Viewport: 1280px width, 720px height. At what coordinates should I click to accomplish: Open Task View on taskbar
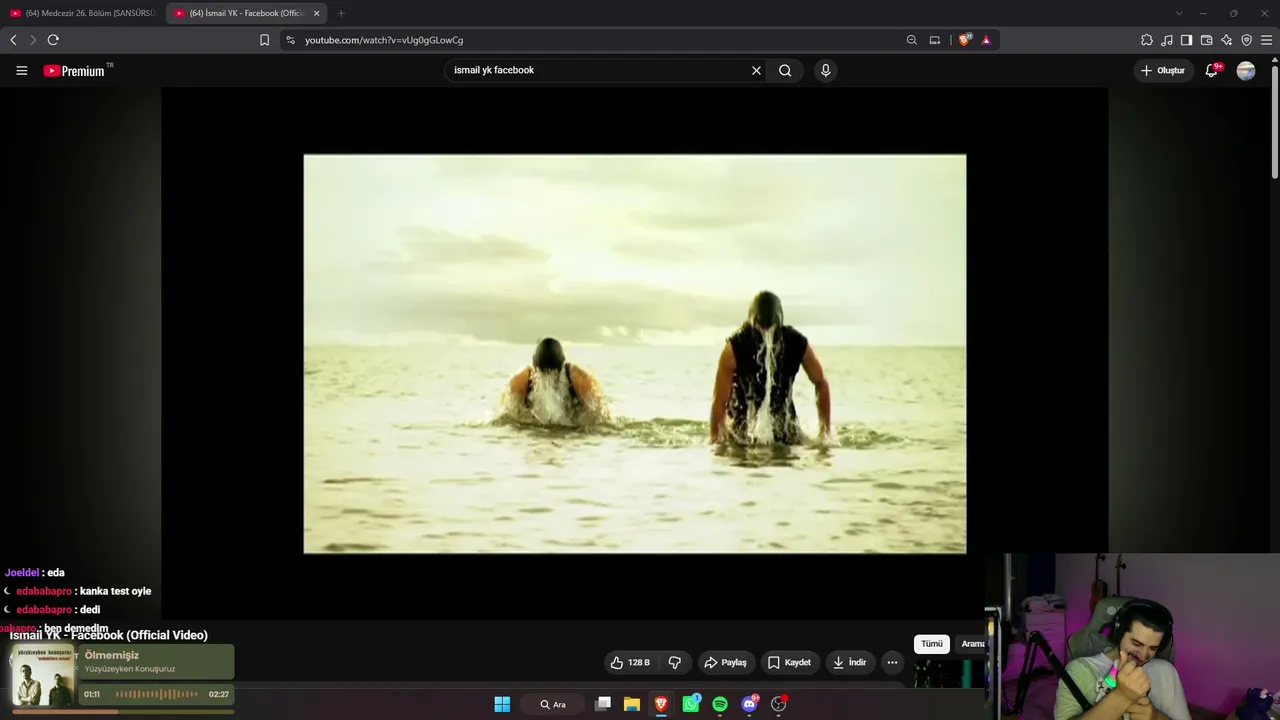pos(603,704)
